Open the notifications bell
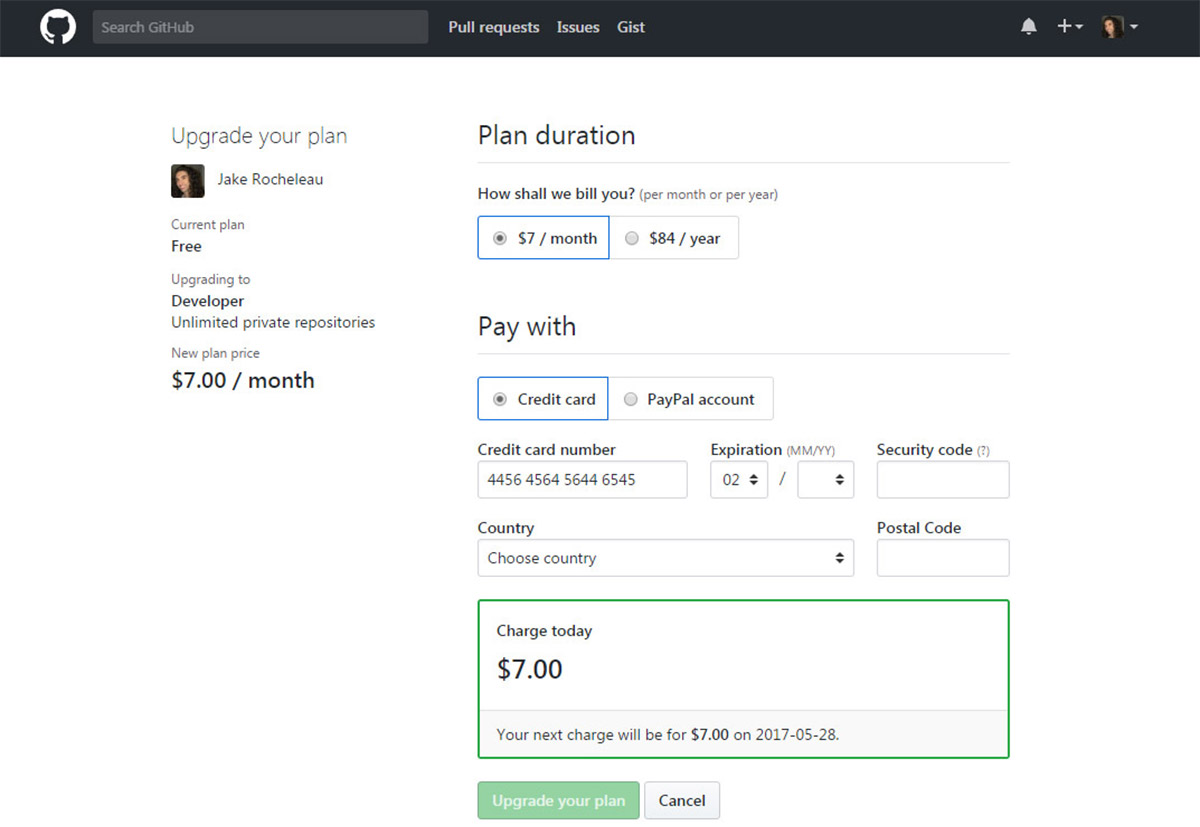The width and height of the screenshot is (1200, 827). pos(1028,27)
